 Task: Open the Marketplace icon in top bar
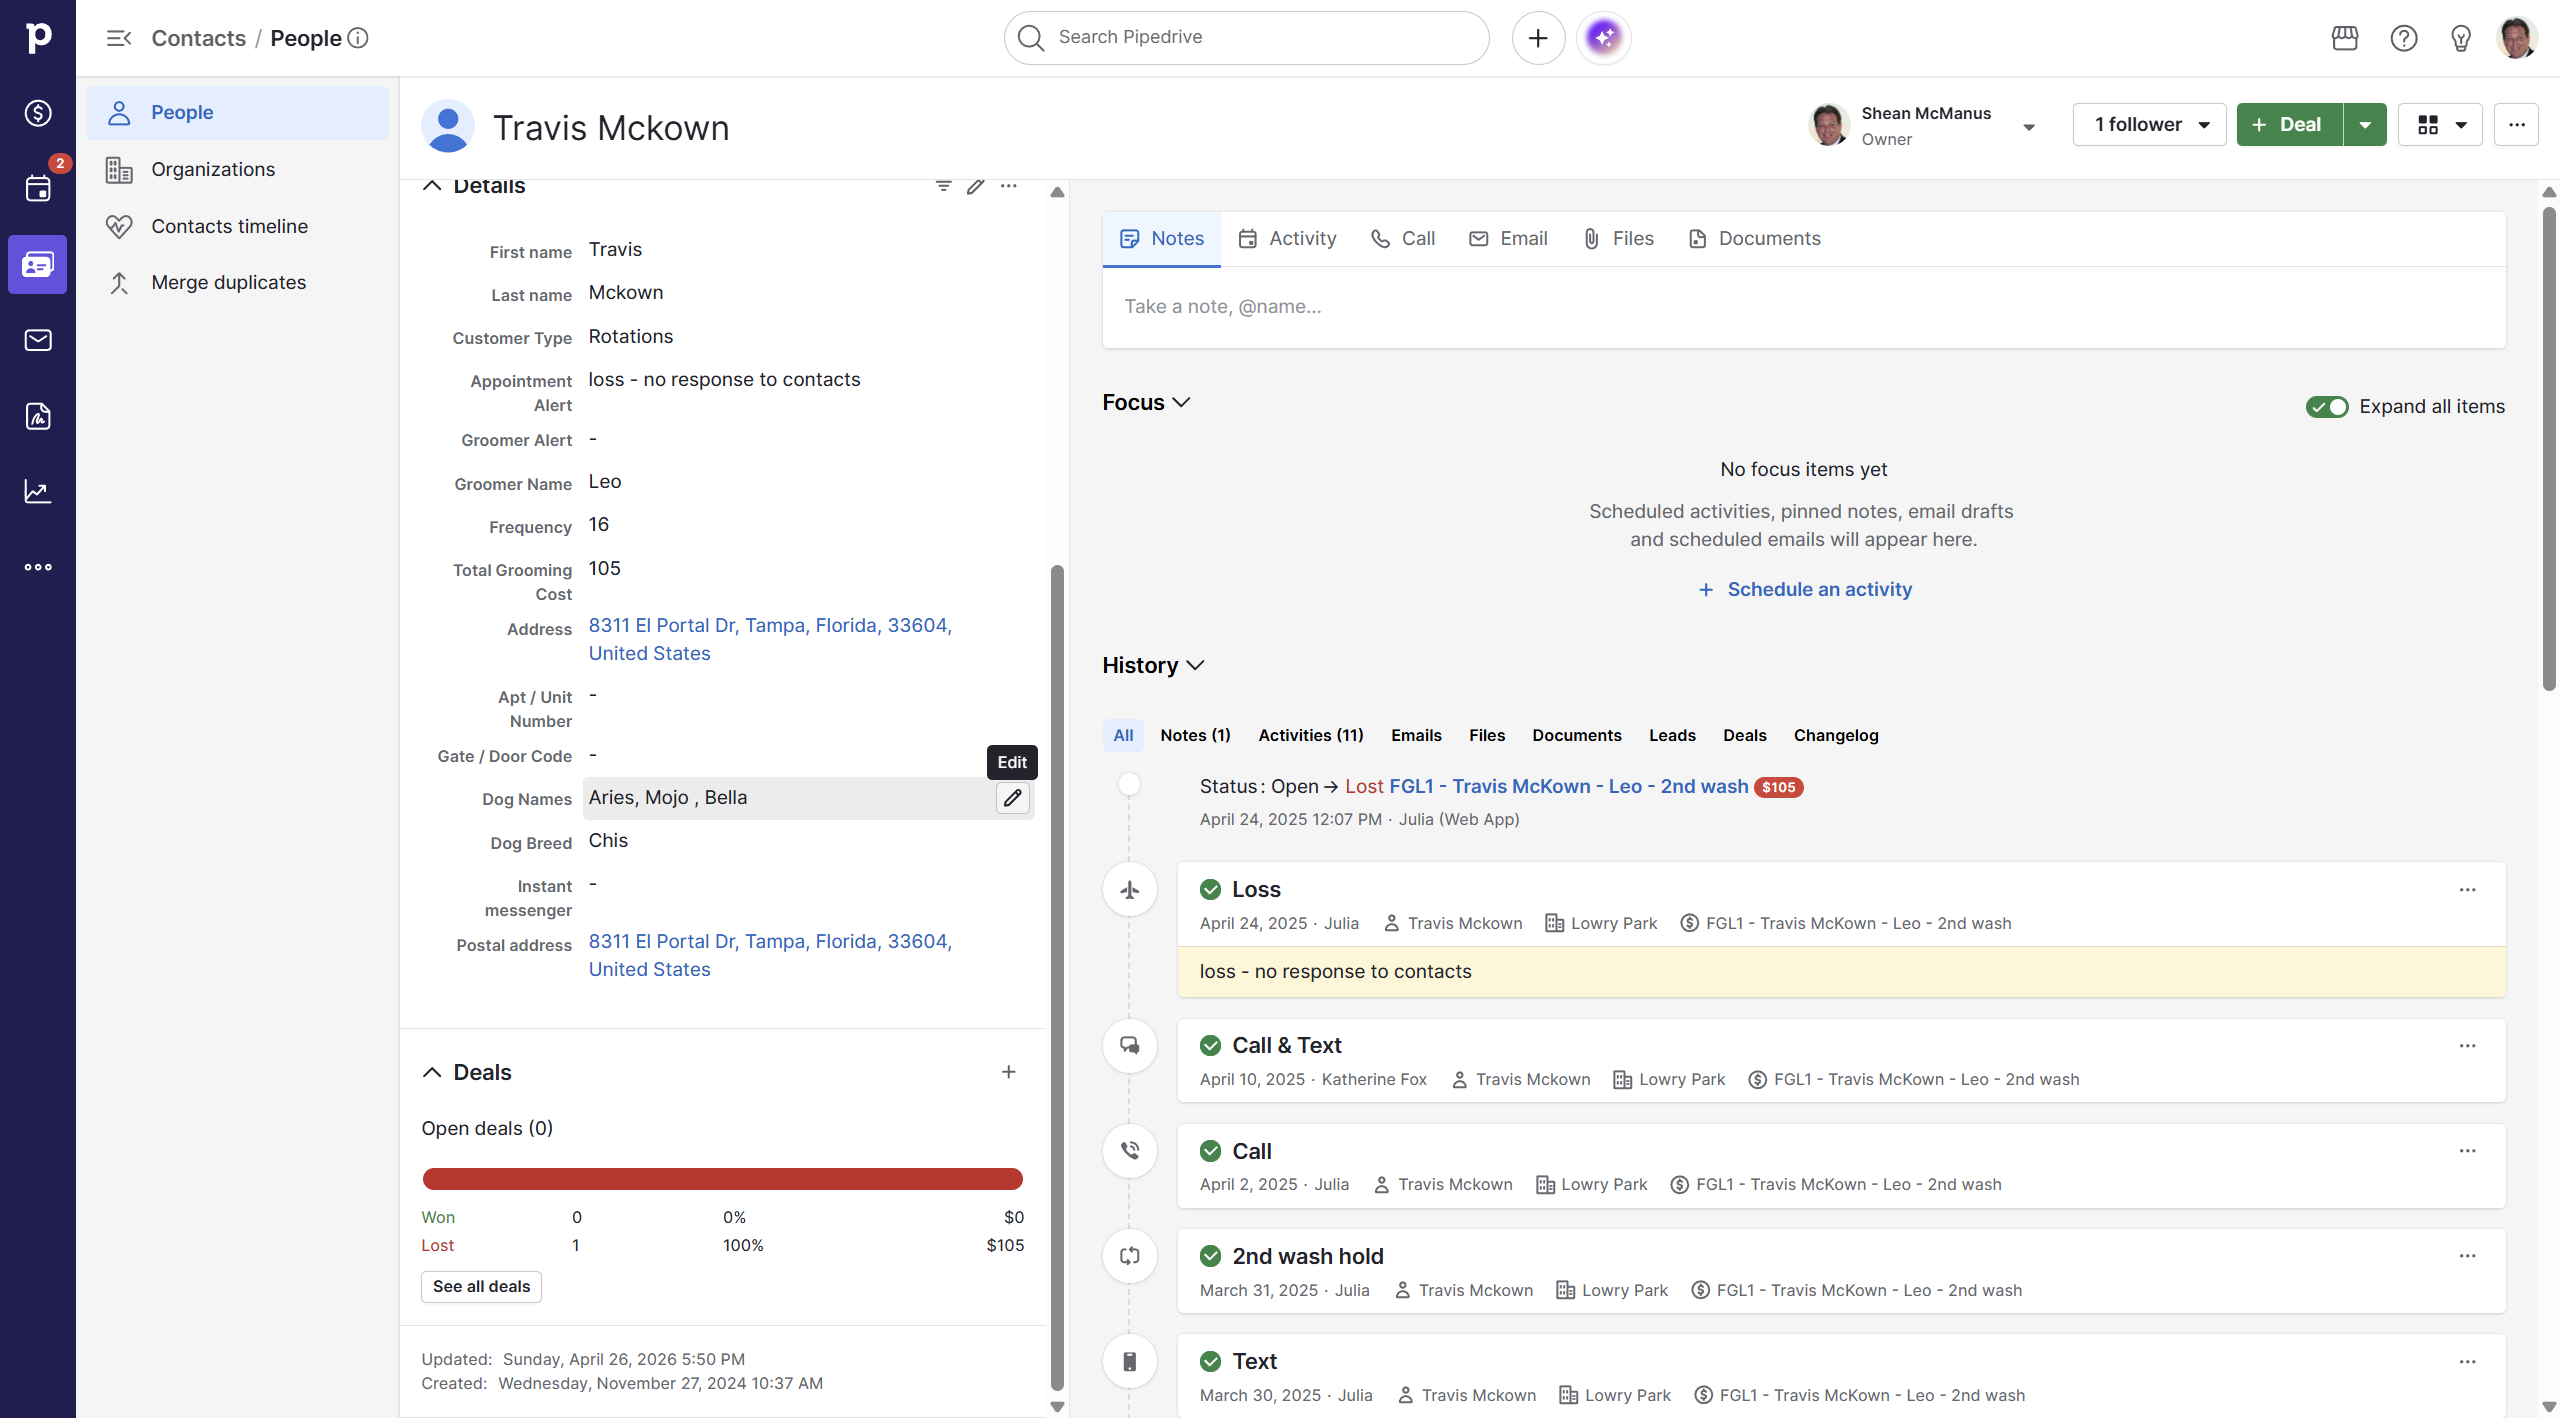pos(2344,38)
